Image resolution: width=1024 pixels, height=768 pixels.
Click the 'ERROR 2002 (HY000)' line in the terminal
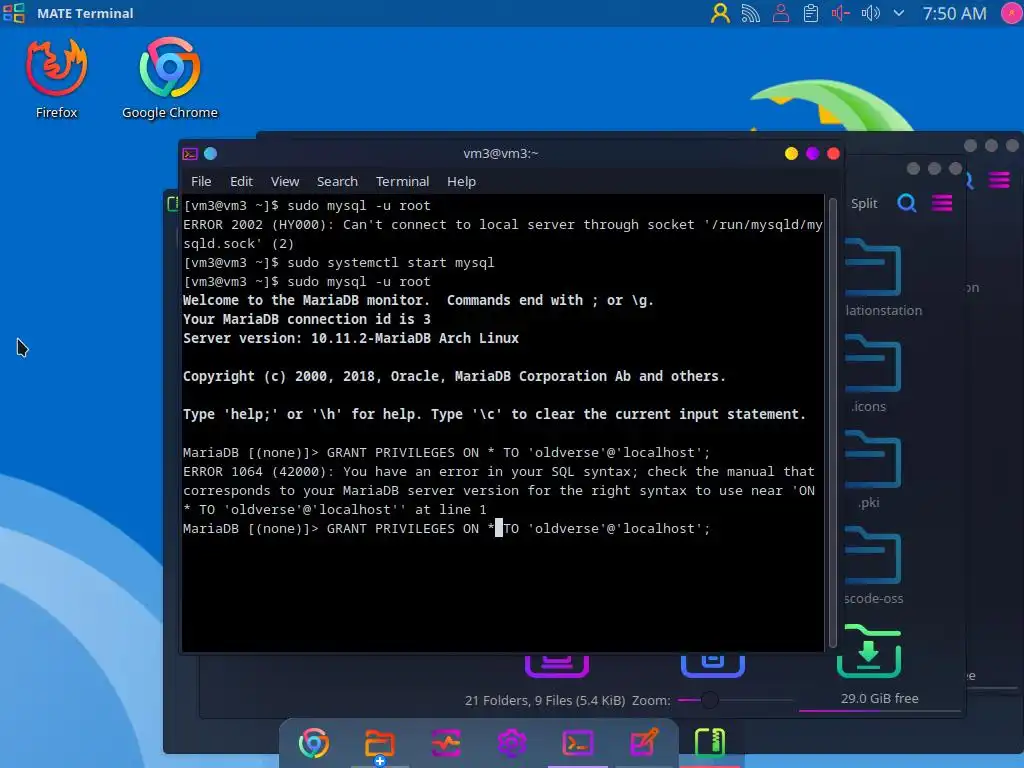[x=502, y=225]
